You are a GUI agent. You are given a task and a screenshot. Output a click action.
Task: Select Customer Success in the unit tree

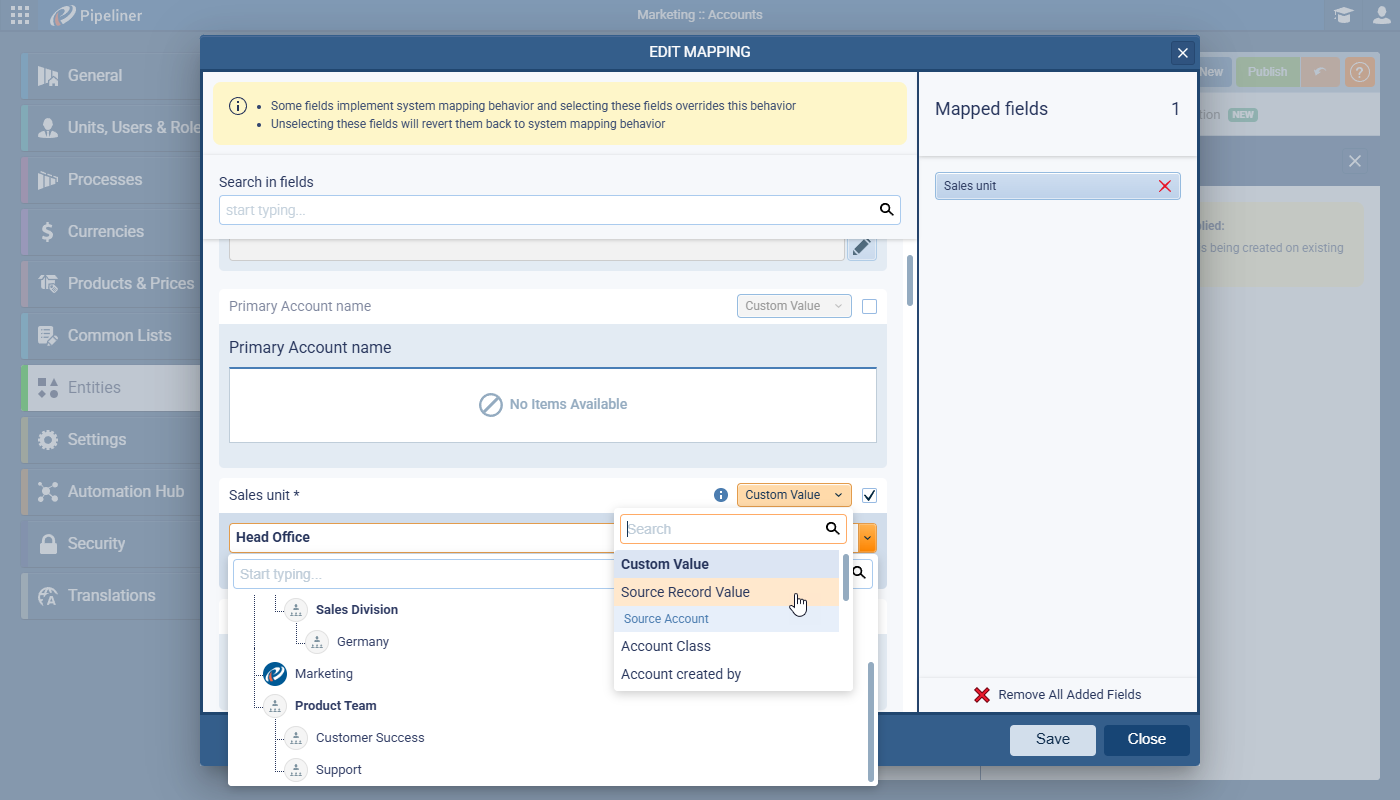pyautogui.click(x=370, y=738)
